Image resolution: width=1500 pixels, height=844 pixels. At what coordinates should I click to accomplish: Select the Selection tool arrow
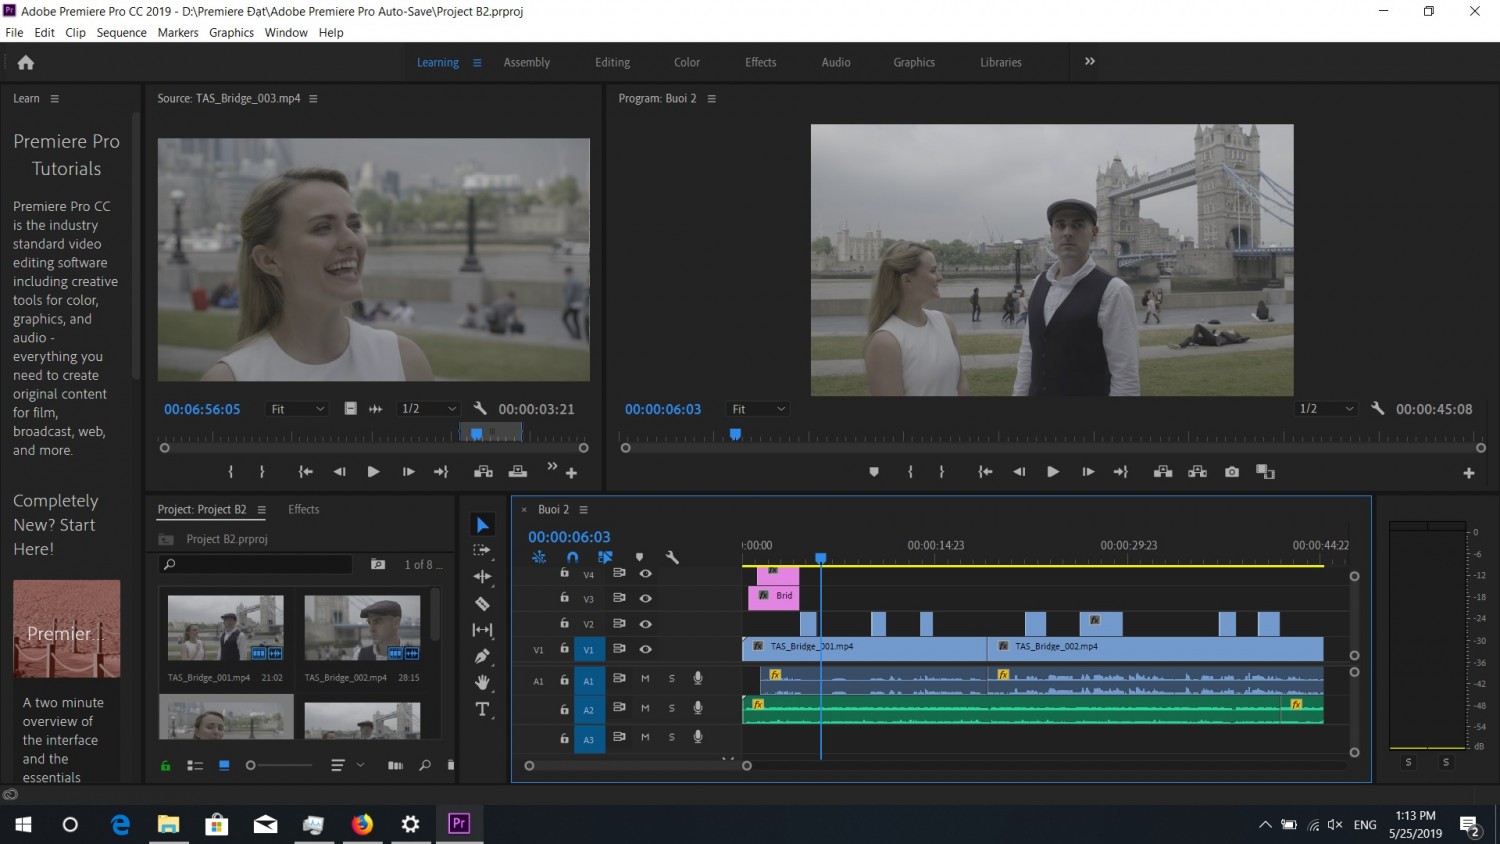[482, 525]
